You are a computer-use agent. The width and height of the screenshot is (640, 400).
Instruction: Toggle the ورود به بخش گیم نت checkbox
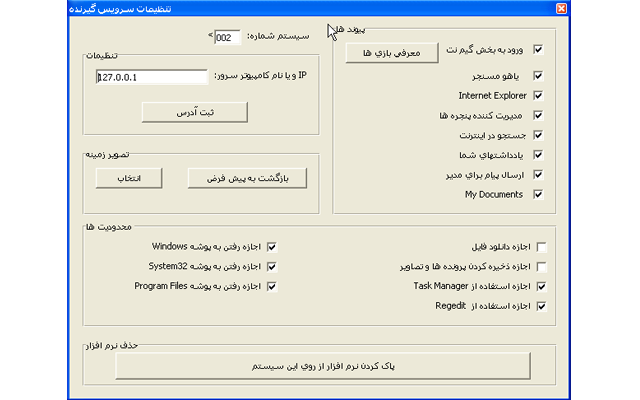pos(539,49)
